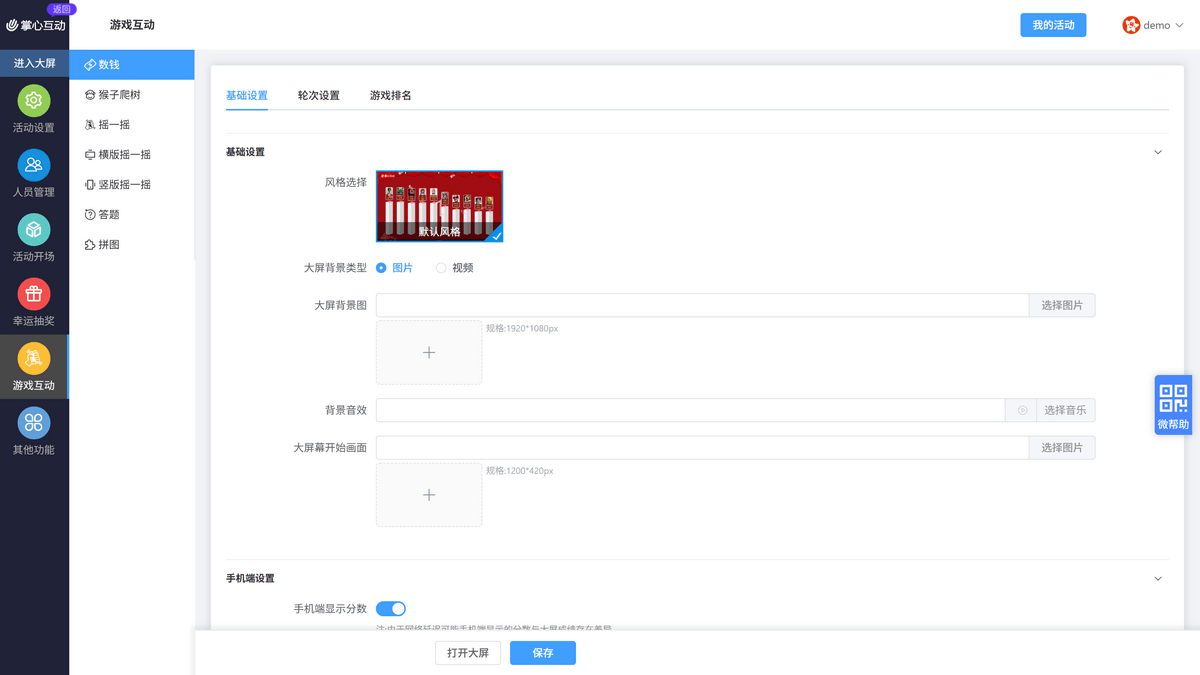This screenshot has width=1200, height=675.
Task: Select 答题 game in sidebar
Action: click(132, 215)
